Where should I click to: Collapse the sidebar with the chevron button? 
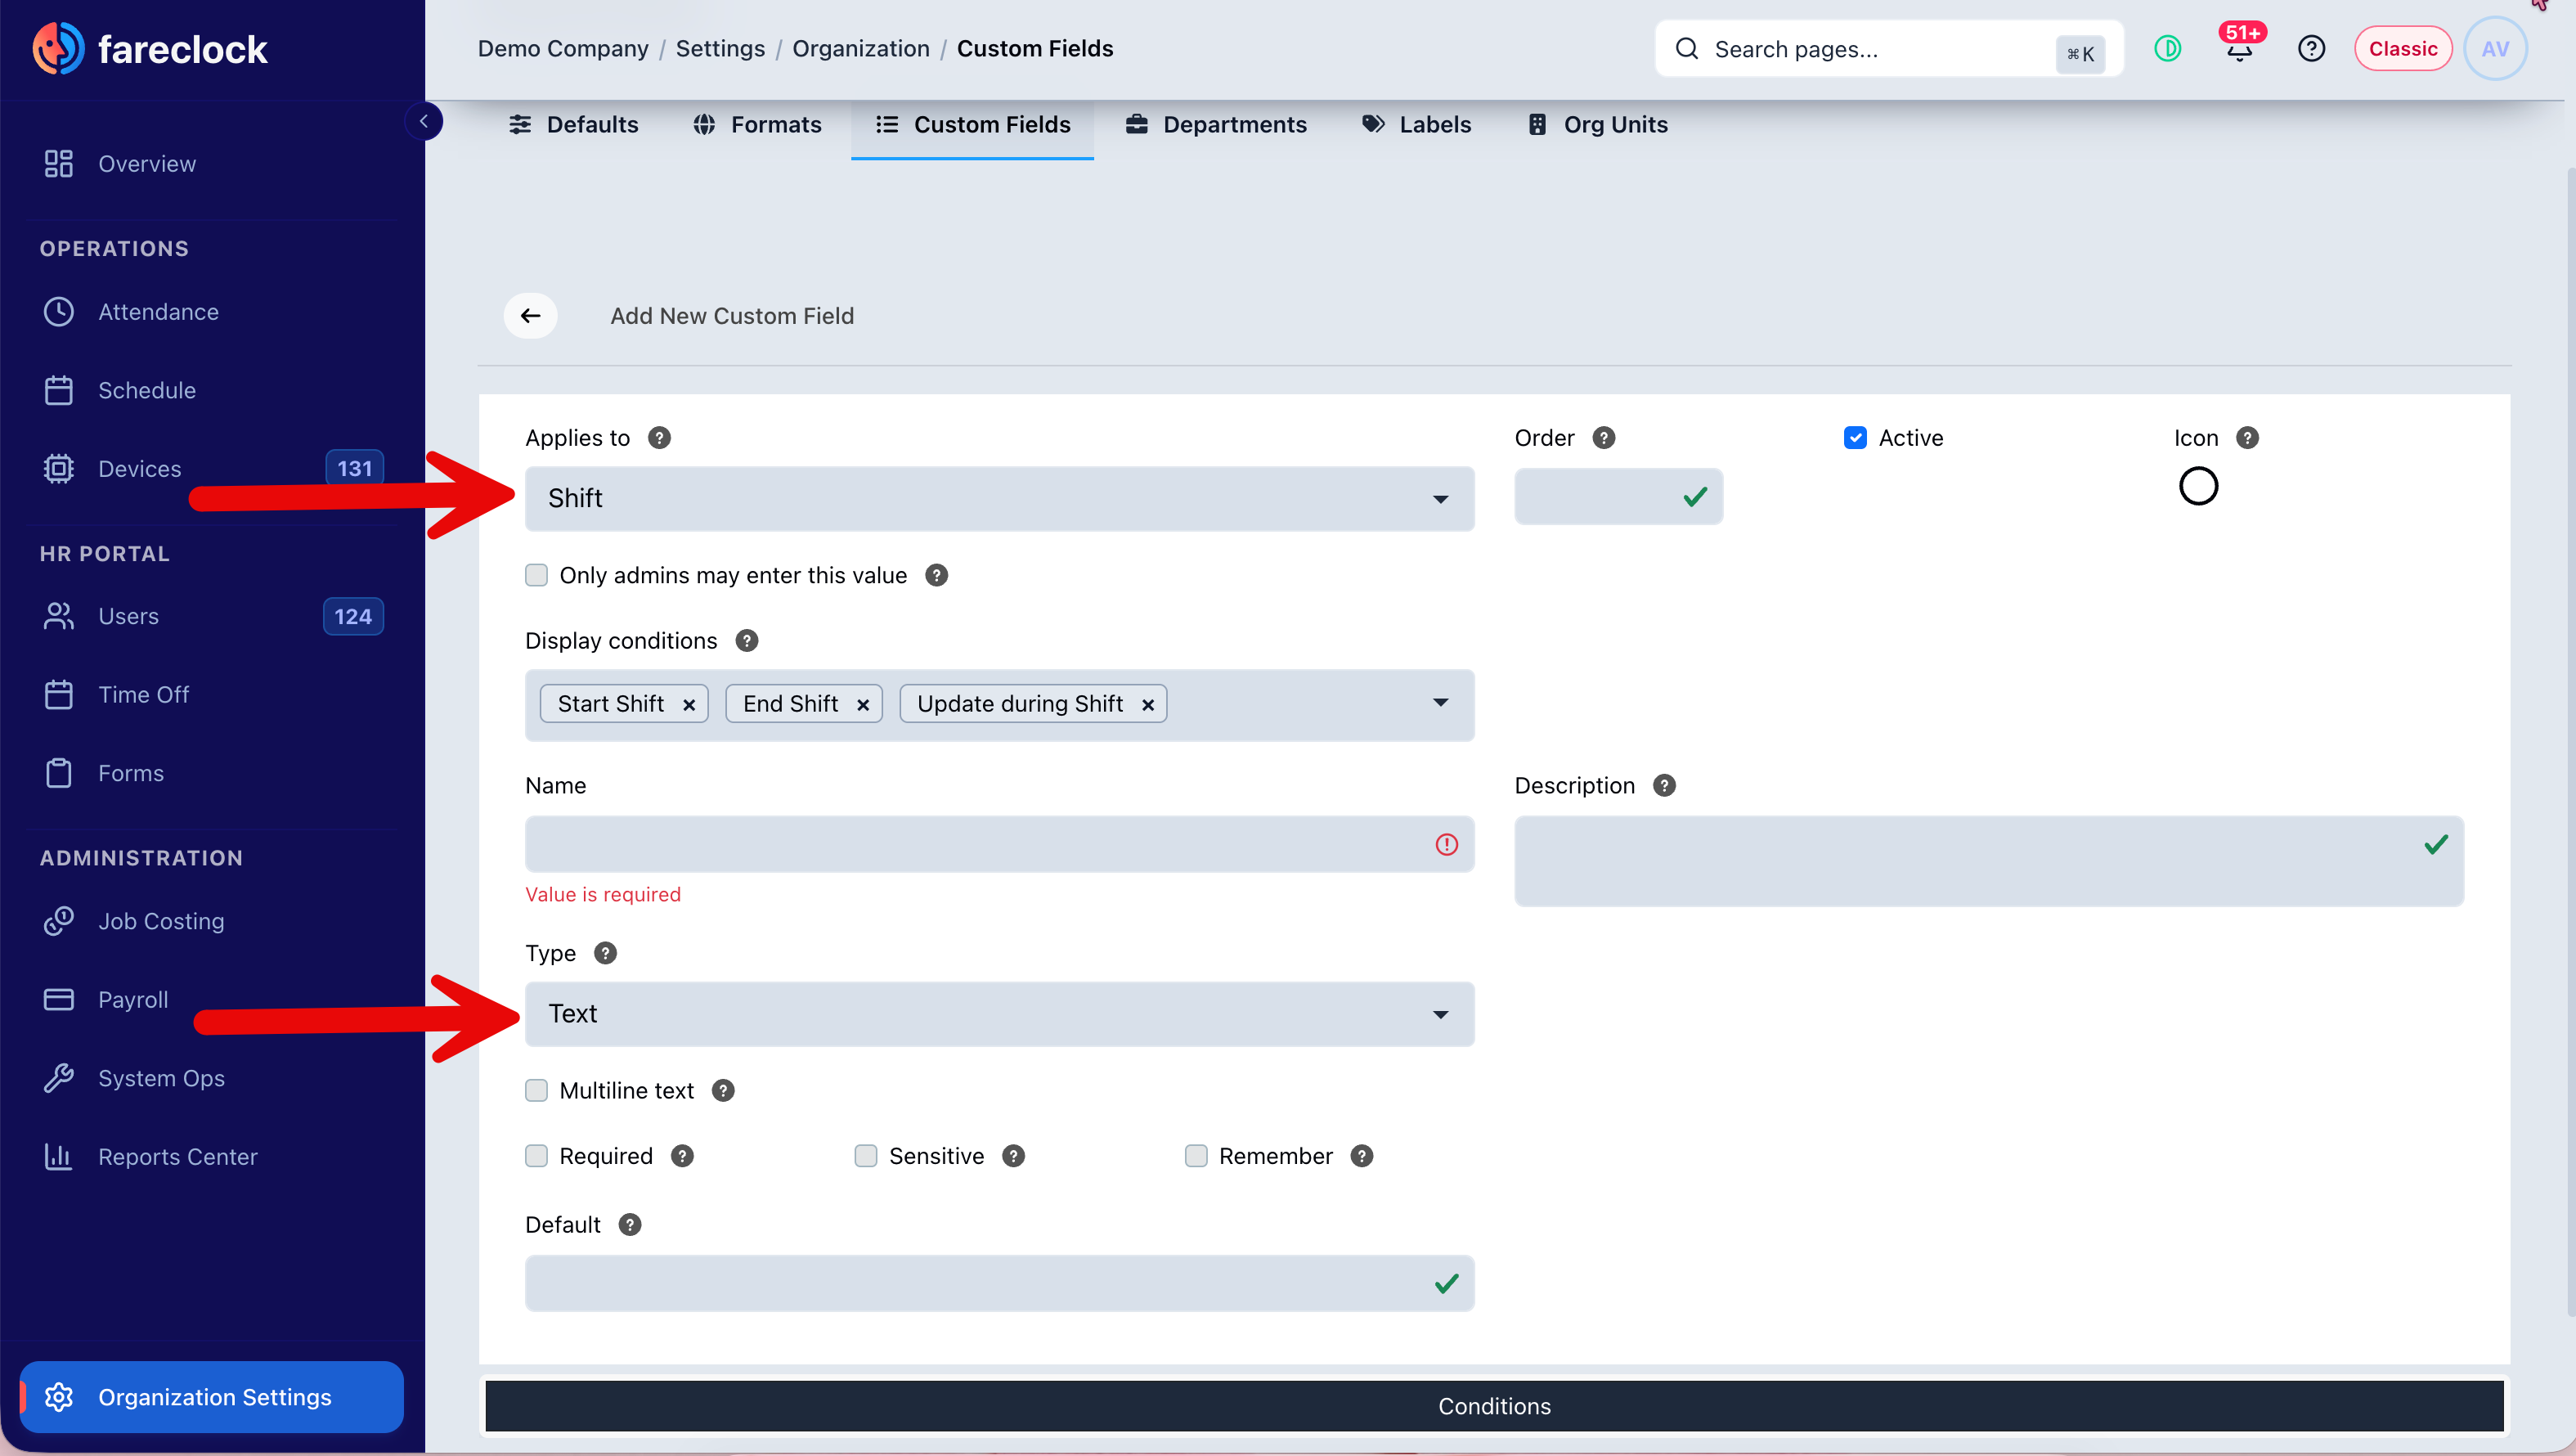[x=424, y=121]
